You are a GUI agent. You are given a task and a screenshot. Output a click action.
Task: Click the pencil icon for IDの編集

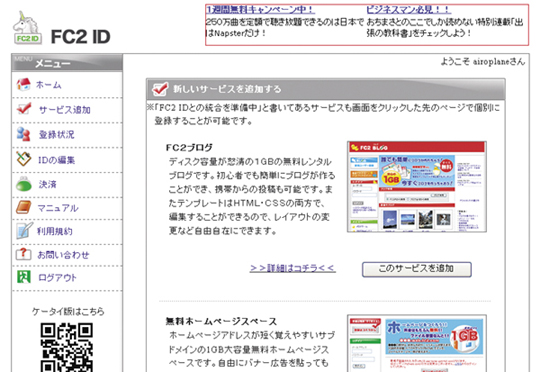click(x=23, y=159)
